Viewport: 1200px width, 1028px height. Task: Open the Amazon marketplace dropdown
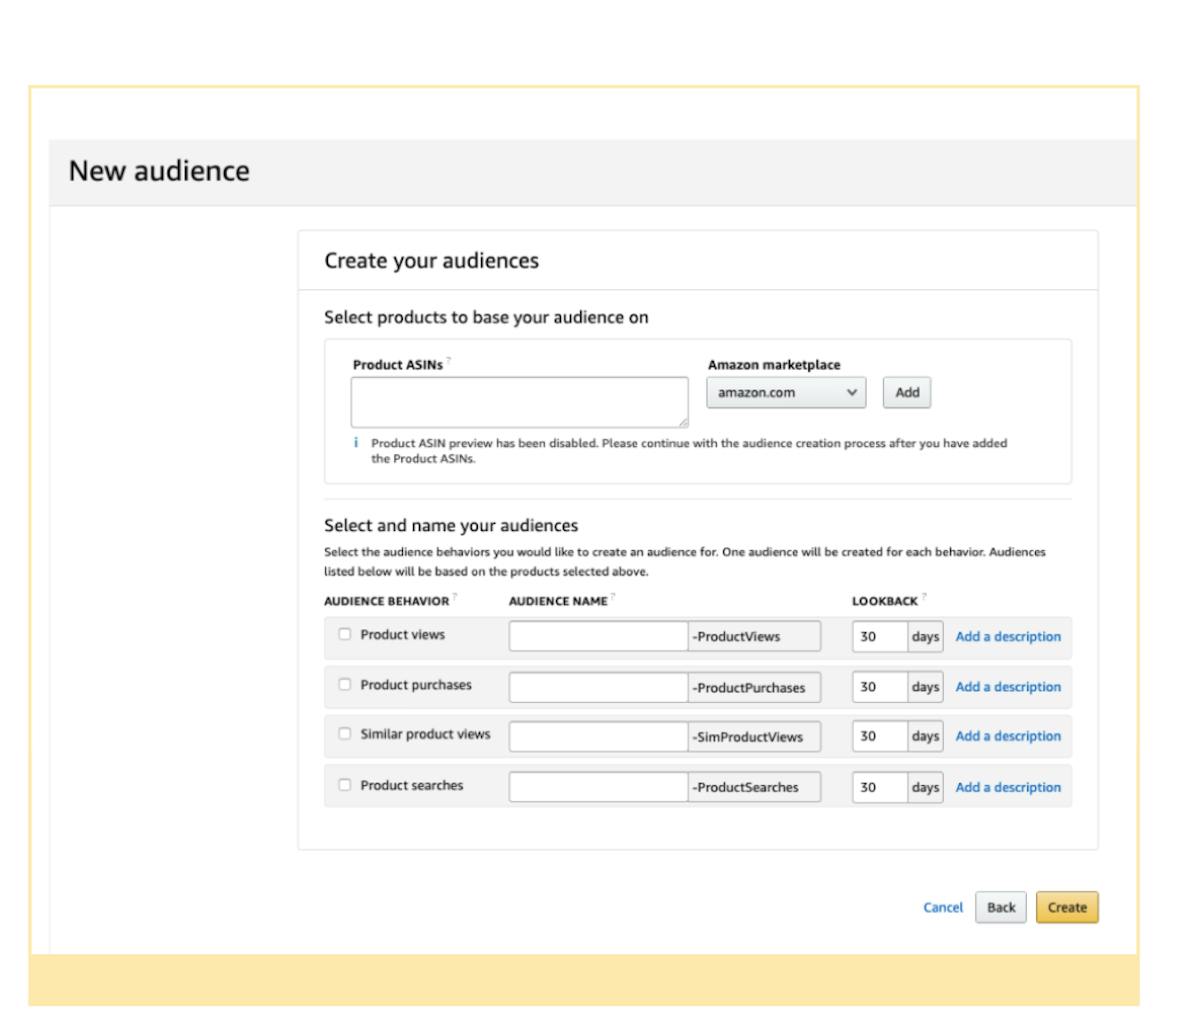(x=786, y=393)
